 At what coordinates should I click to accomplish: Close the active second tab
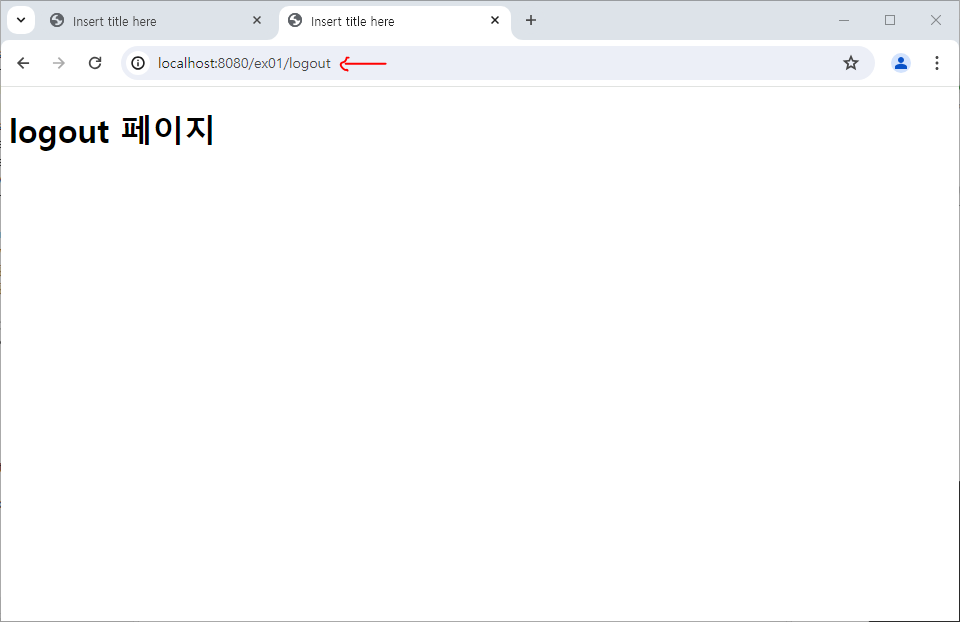[x=495, y=21]
